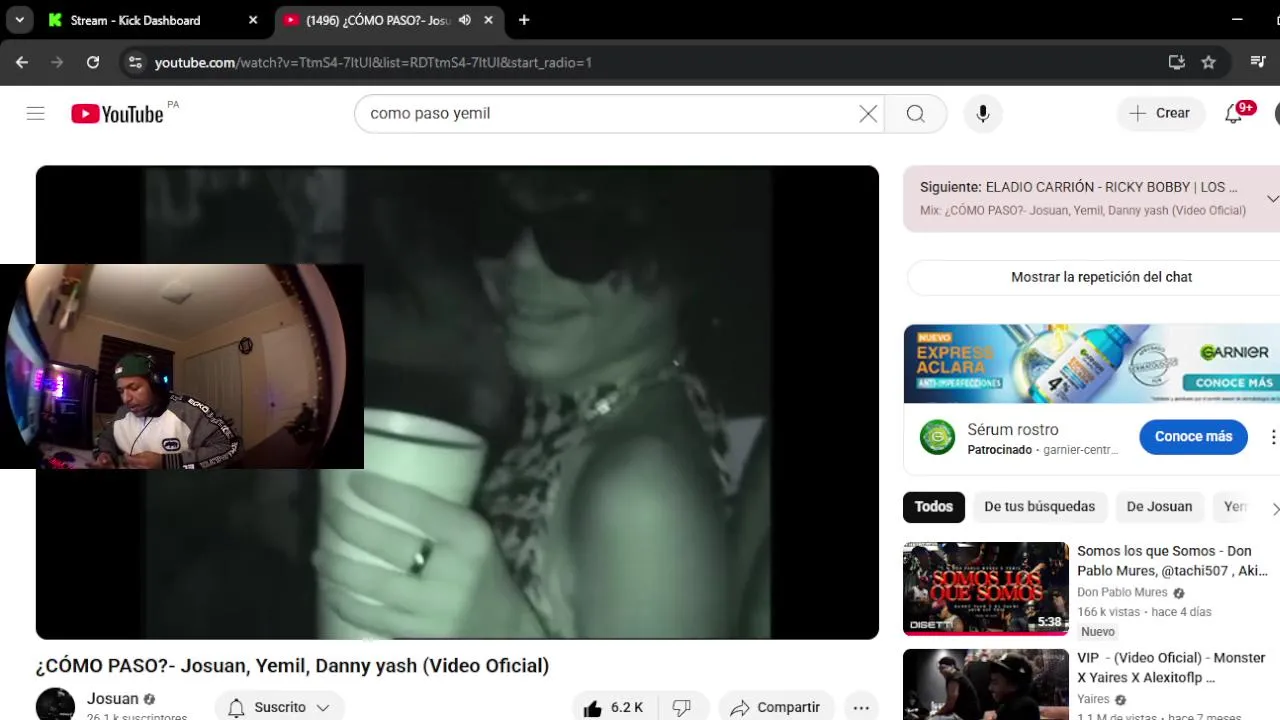Open the Crear button
The image size is (1280, 720).
pyautogui.click(x=1160, y=113)
